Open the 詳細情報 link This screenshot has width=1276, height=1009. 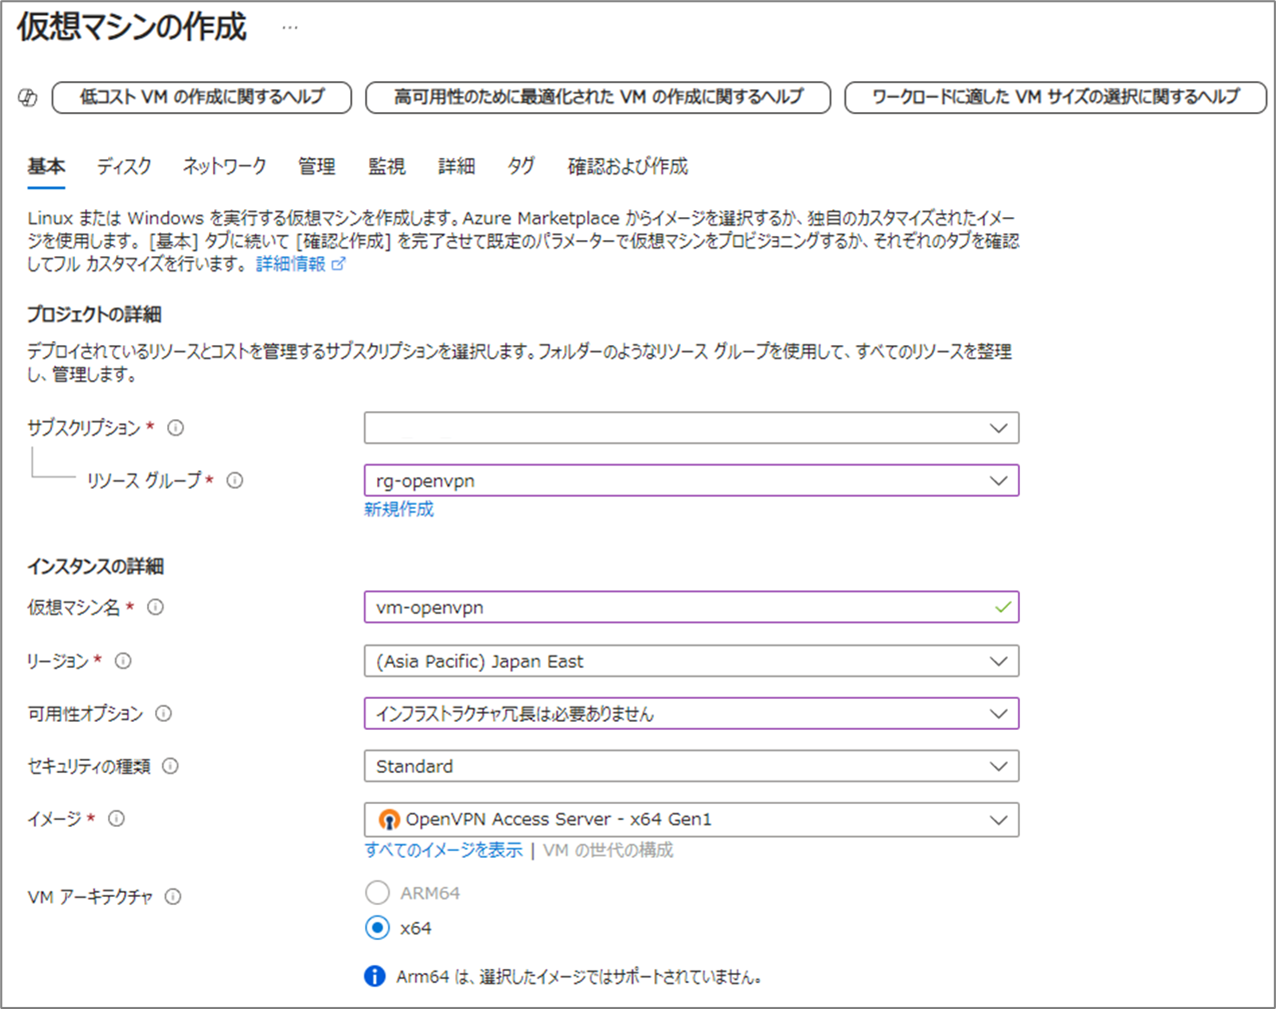coord(291,264)
